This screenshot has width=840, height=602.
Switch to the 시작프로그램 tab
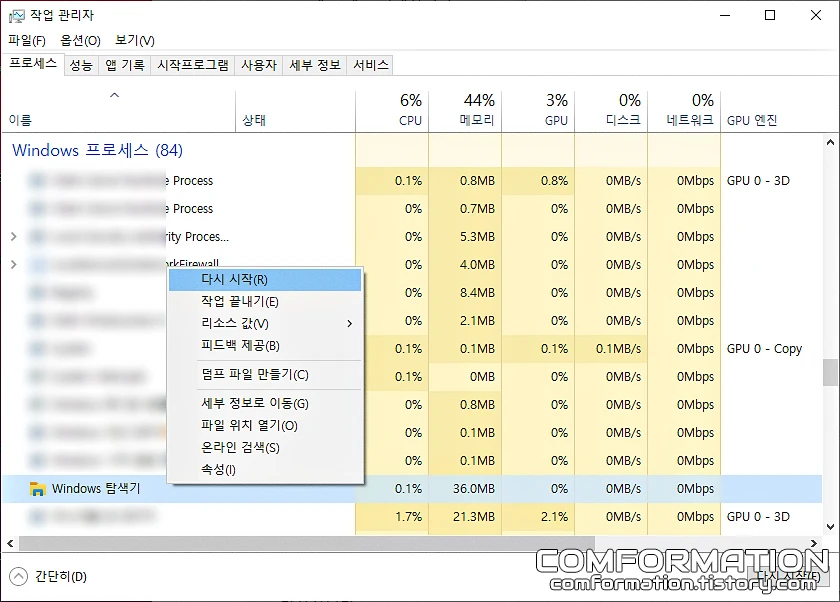tap(193, 65)
